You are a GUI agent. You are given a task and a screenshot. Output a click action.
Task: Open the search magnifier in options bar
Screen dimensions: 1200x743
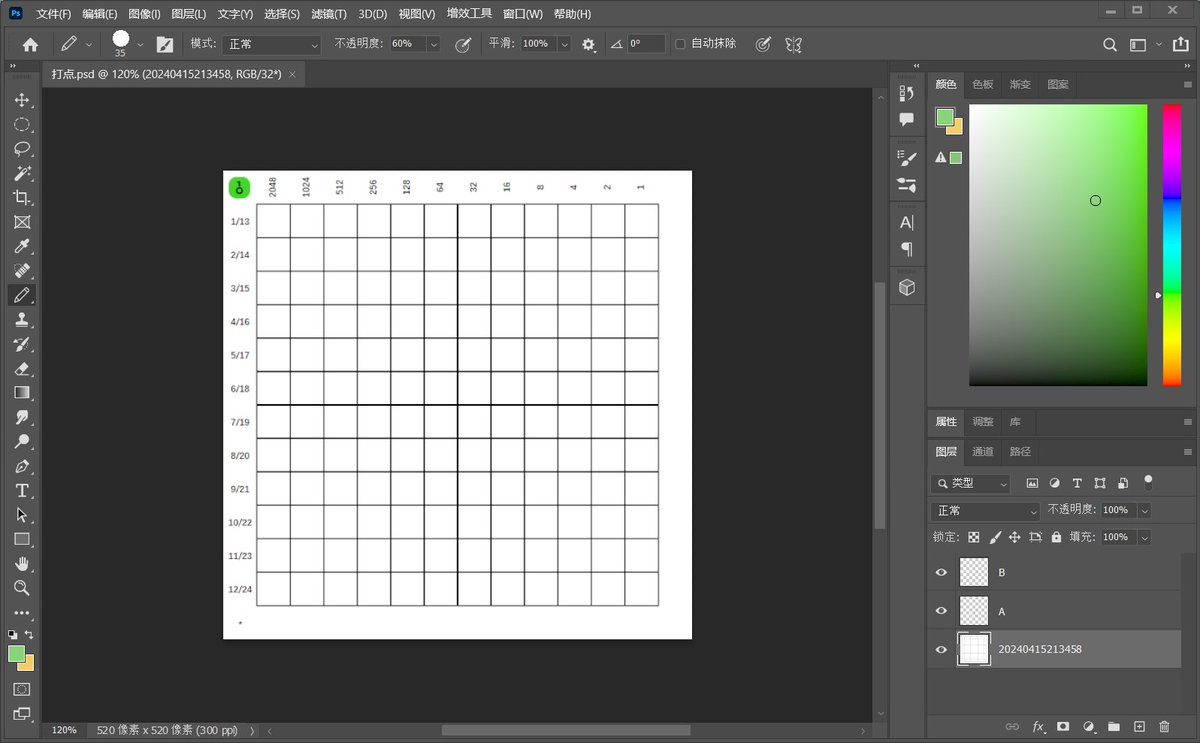click(x=1110, y=44)
